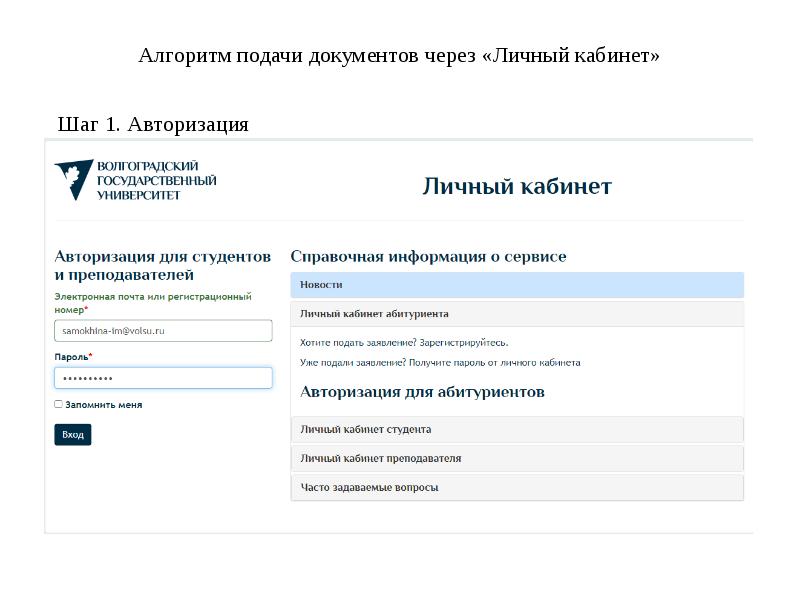The width and height of the screenshot is (800, 600).
Task: Expand the «Личный кабинет студента» section
Action: pos(517,429)
